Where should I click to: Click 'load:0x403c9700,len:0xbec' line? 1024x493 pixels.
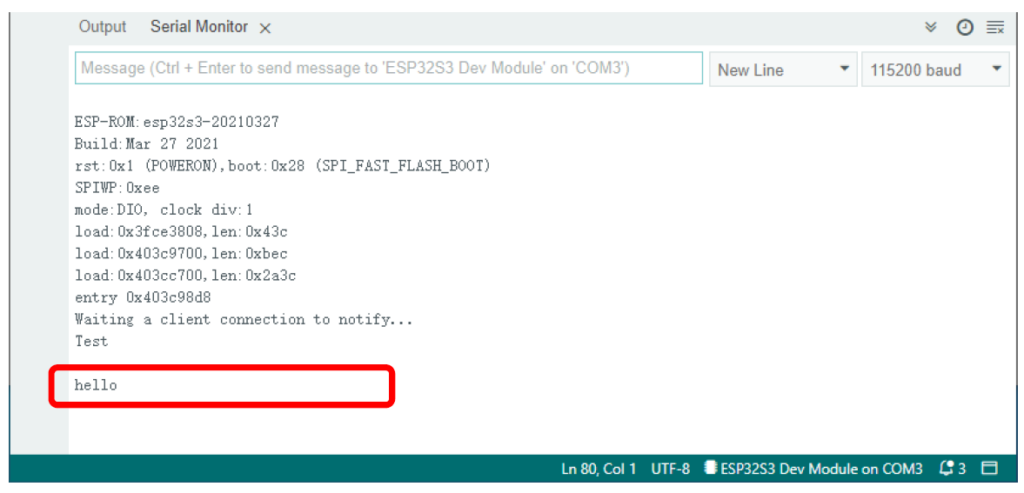181,253
